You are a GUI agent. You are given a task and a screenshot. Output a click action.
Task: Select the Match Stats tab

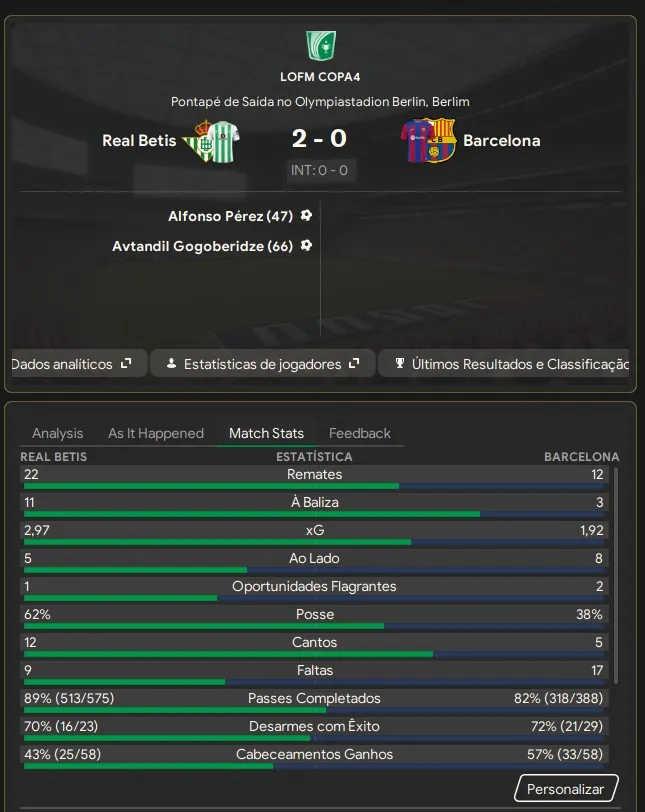pyautogui.click(x=266, y=433)
